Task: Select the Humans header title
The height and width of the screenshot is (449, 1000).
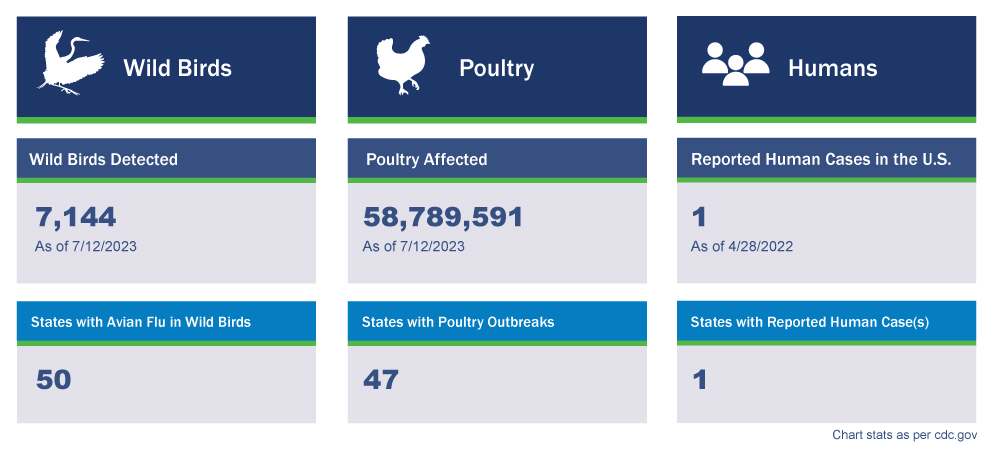Action: pyautogui.click(x=832, y=68)
